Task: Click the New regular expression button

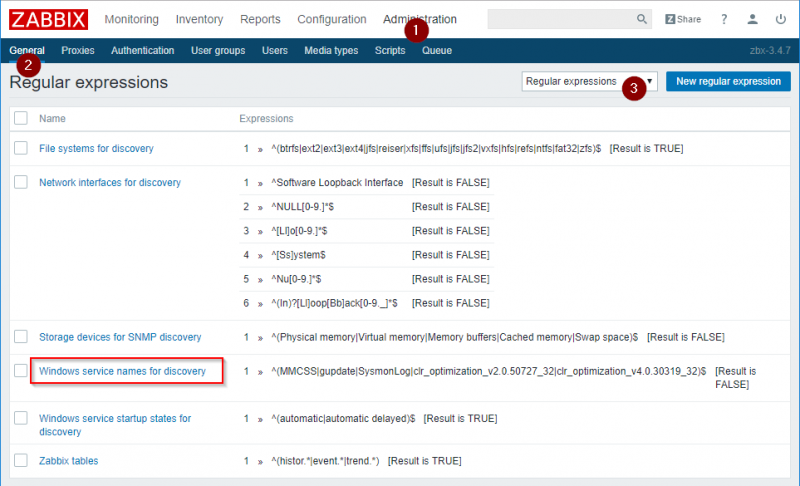Action: (x=728, y=82)
